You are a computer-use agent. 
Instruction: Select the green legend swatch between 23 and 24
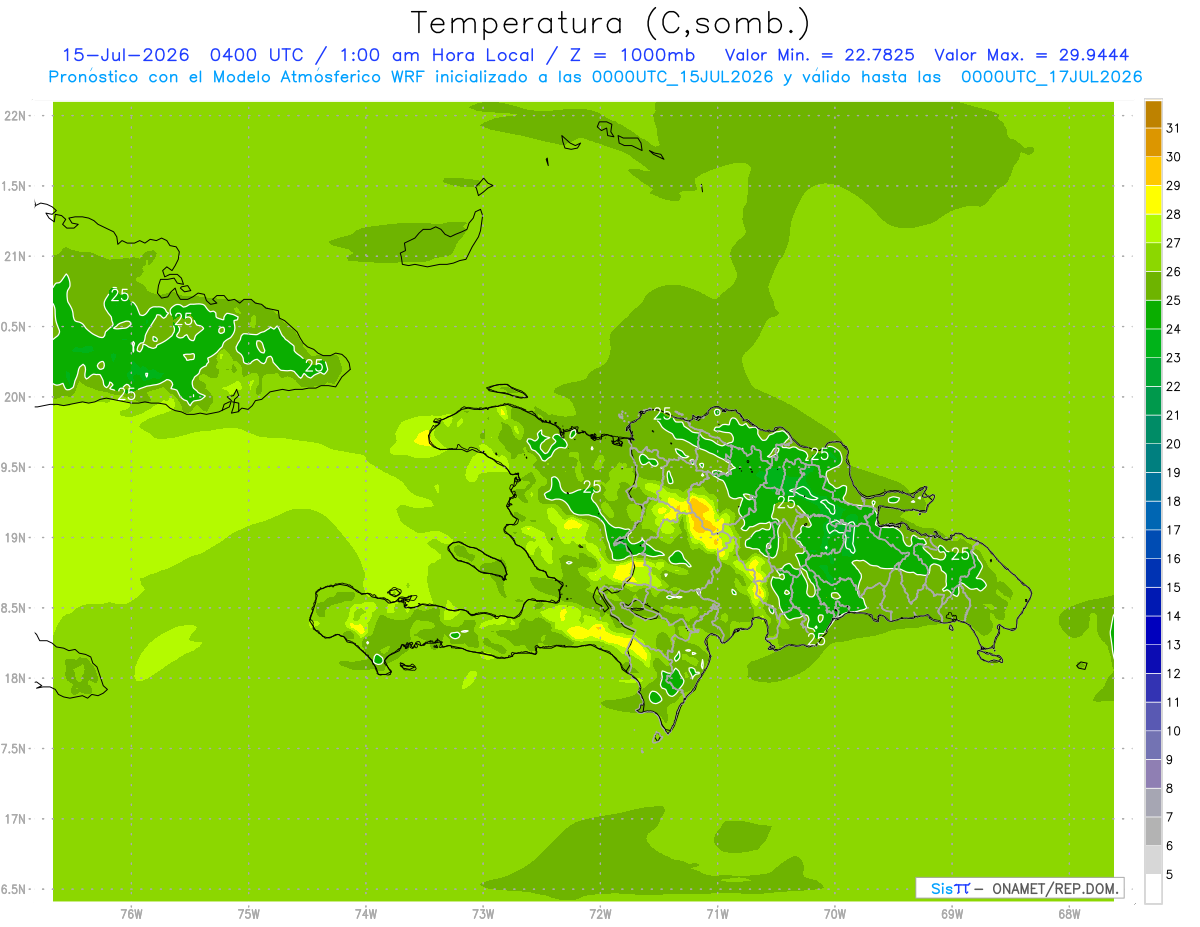pyautogui.click(x=1153, y=344)
